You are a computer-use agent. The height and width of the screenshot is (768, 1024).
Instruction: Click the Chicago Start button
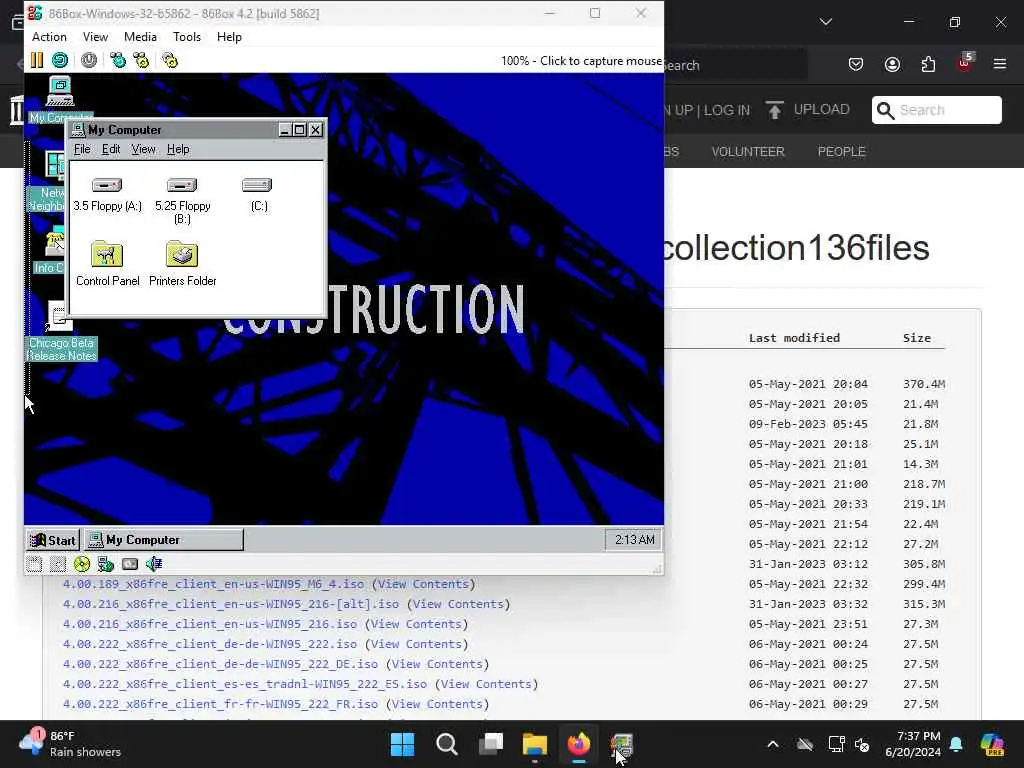pyautogui.click(x=53, y=540)
